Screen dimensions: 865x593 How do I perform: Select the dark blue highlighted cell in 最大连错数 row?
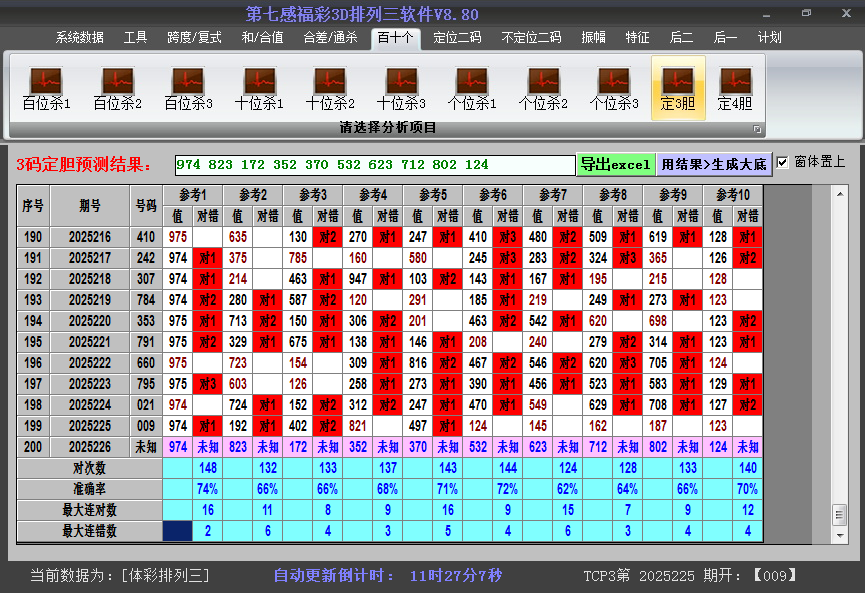178,531
